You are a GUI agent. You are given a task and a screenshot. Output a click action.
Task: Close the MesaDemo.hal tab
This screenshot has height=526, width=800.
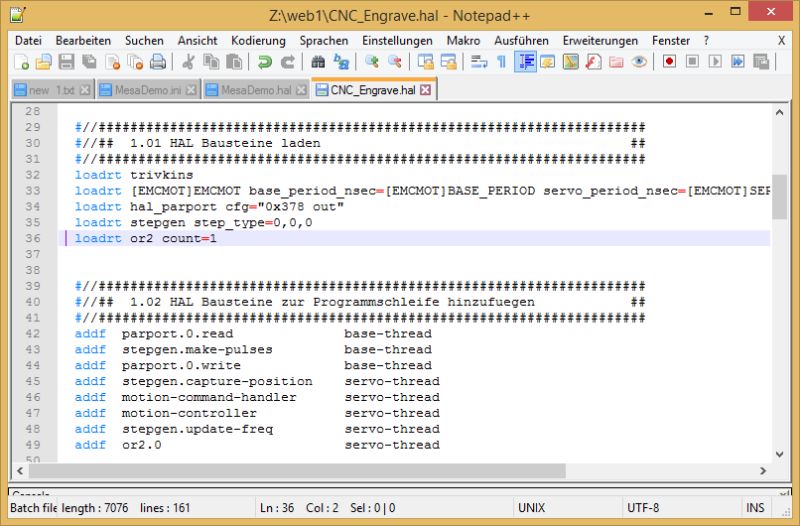pos(302,90)
